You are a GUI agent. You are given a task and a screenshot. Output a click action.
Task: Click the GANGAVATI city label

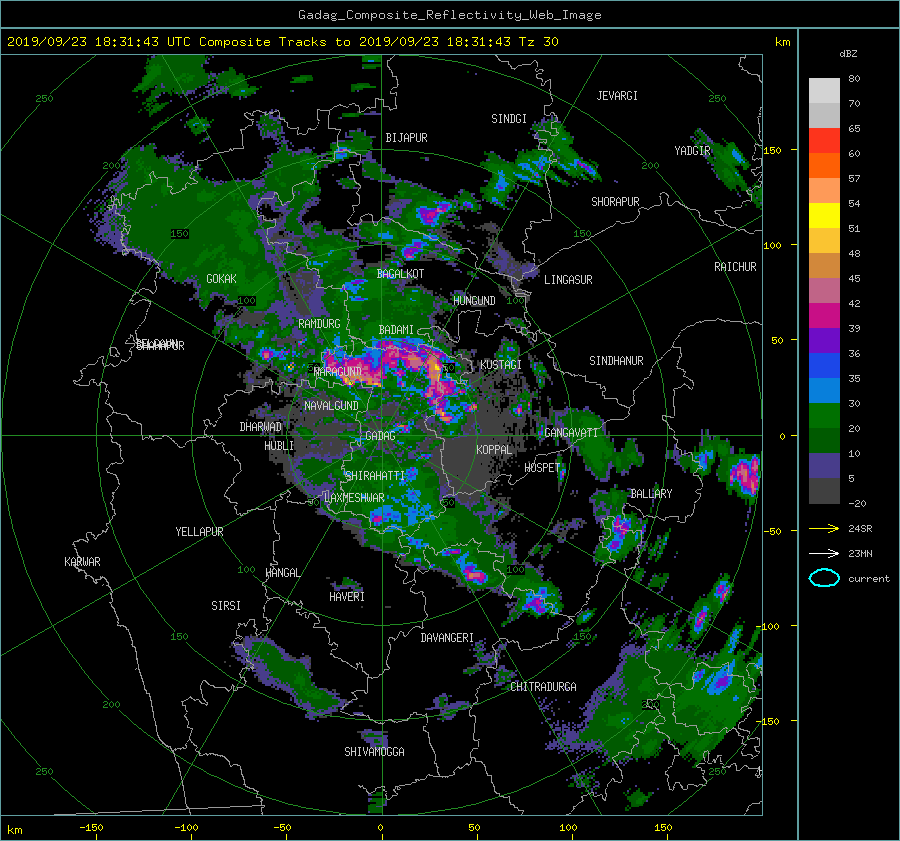571,432
